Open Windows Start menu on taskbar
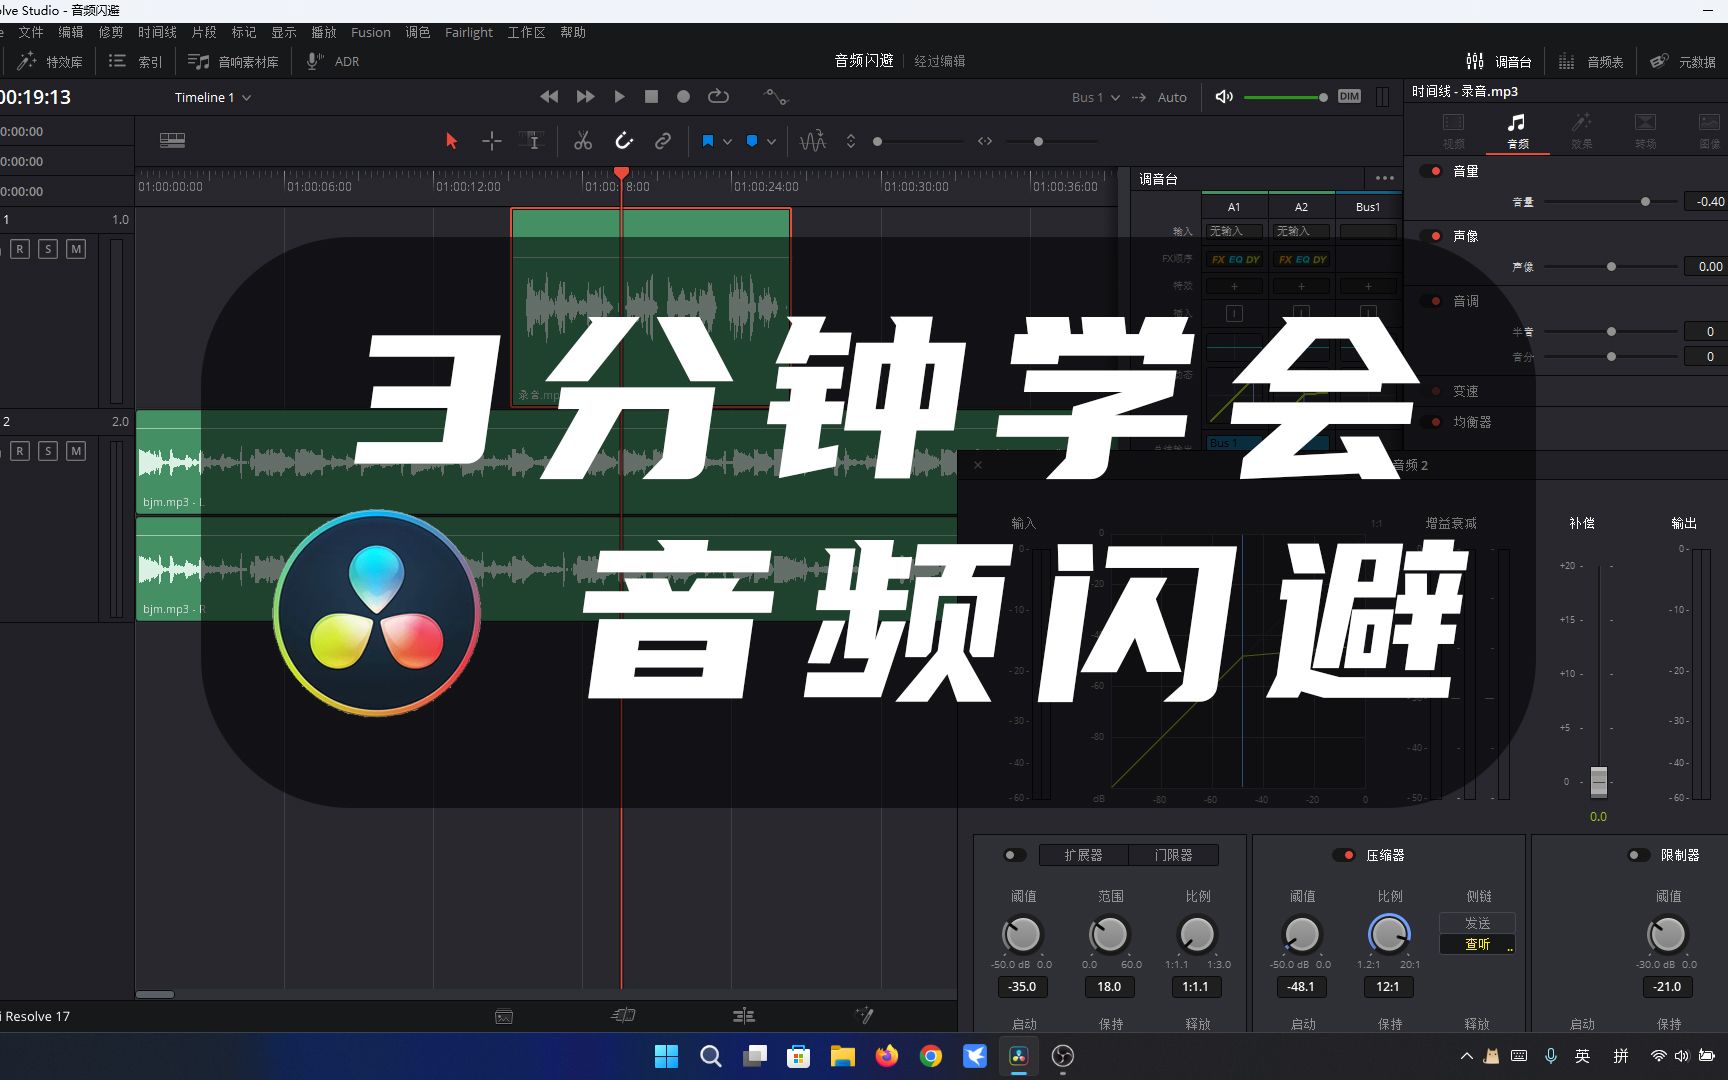This screenshot has width=1728, height=1080. tap(666, 1056)
